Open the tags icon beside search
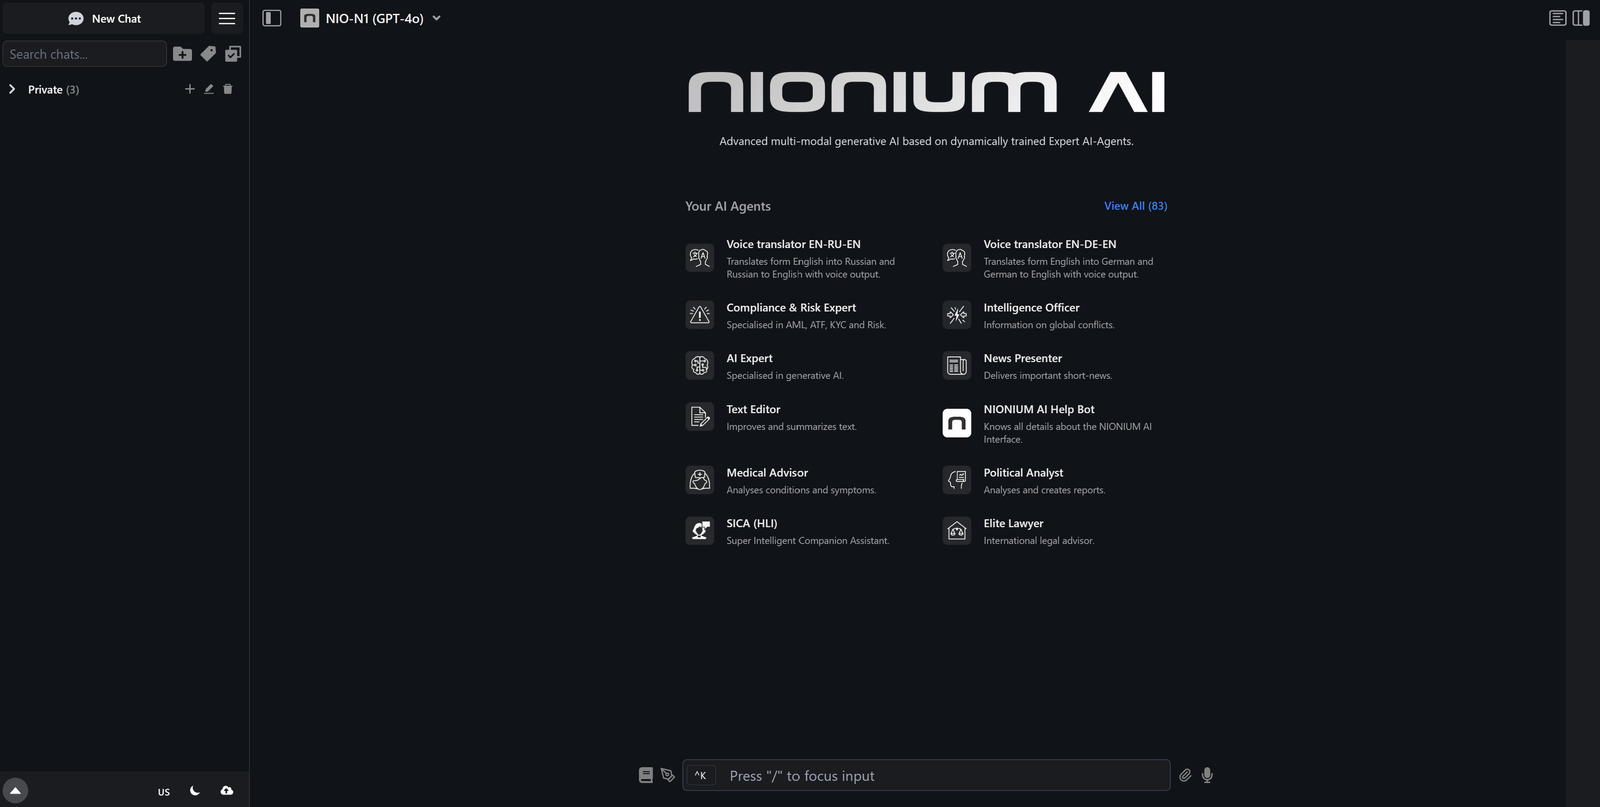The height and width of the screenshot is (807, 1600). point(208,54)
